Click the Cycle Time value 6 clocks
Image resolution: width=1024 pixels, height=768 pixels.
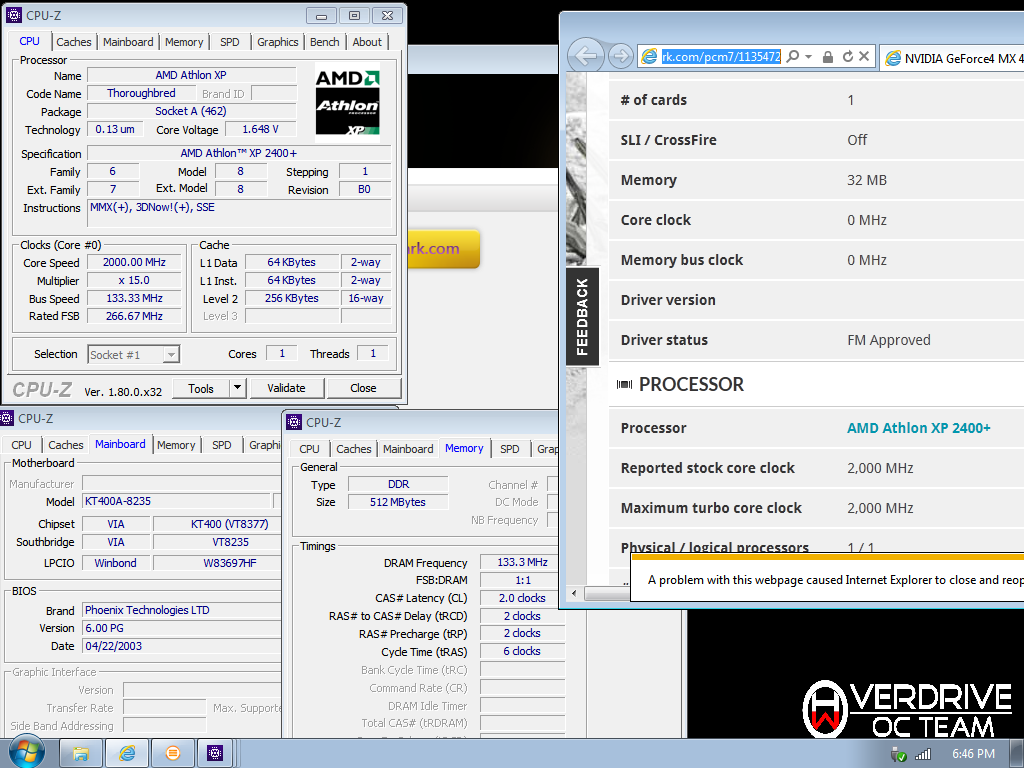coord(522,651)
